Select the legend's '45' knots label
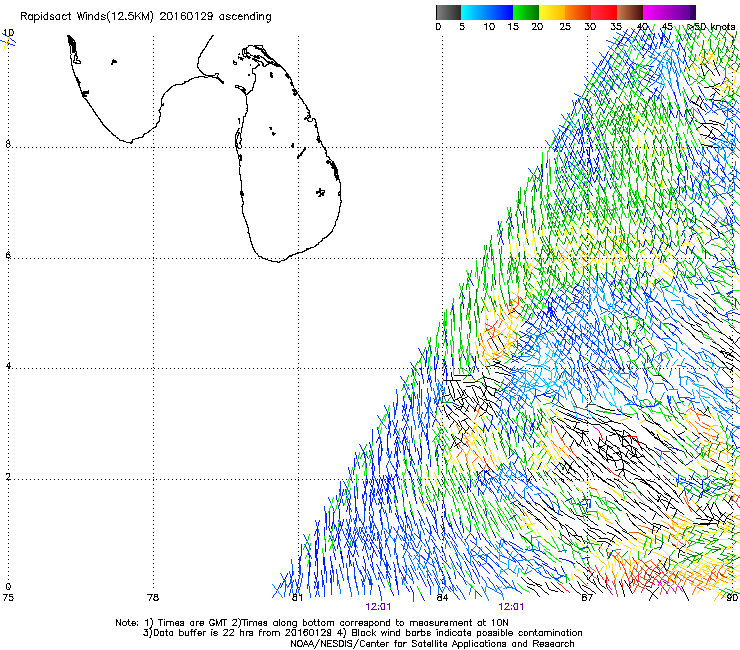 [x=667, y=27]
